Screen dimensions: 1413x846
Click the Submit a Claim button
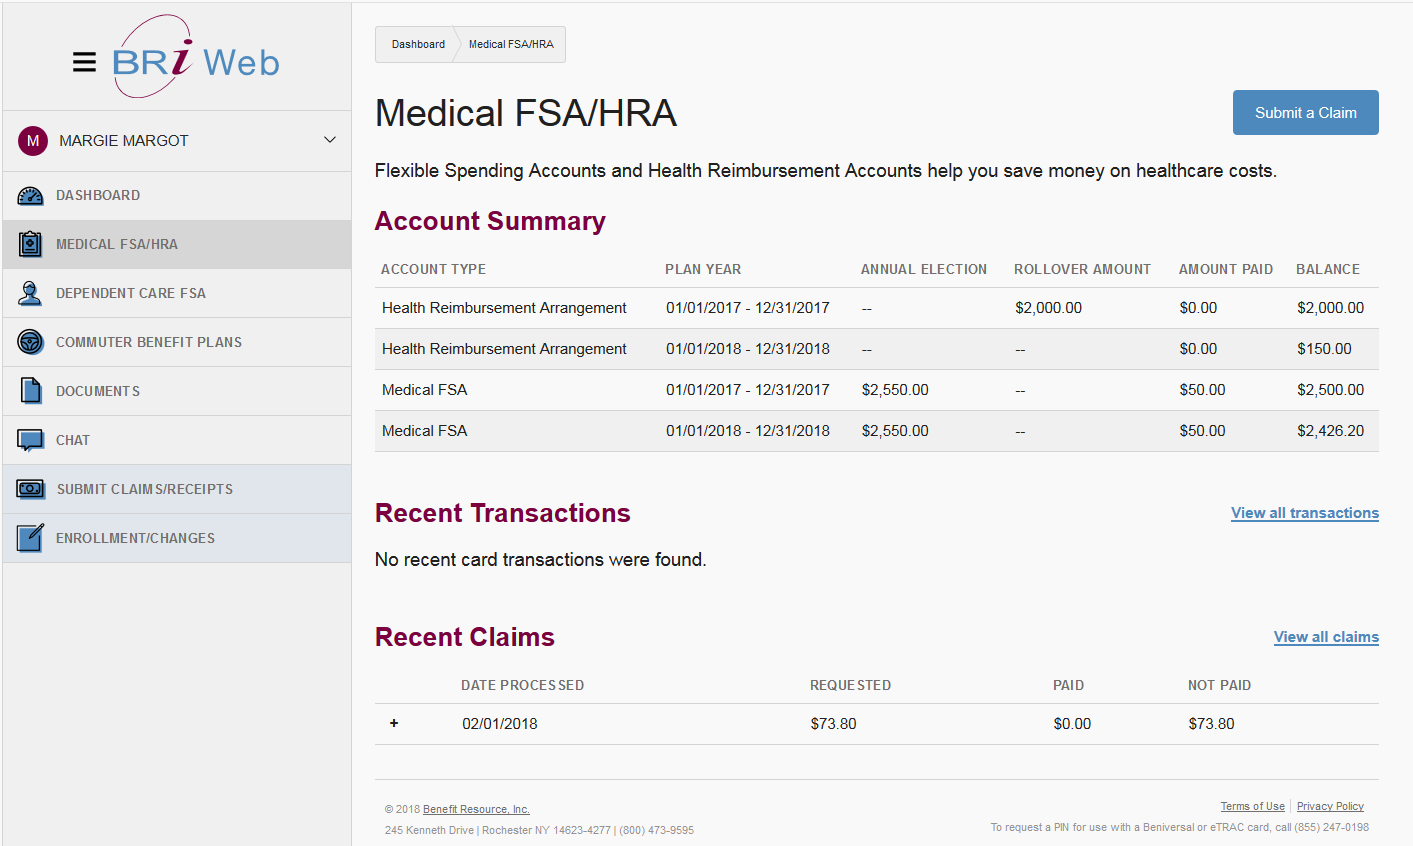point(1306,113)
